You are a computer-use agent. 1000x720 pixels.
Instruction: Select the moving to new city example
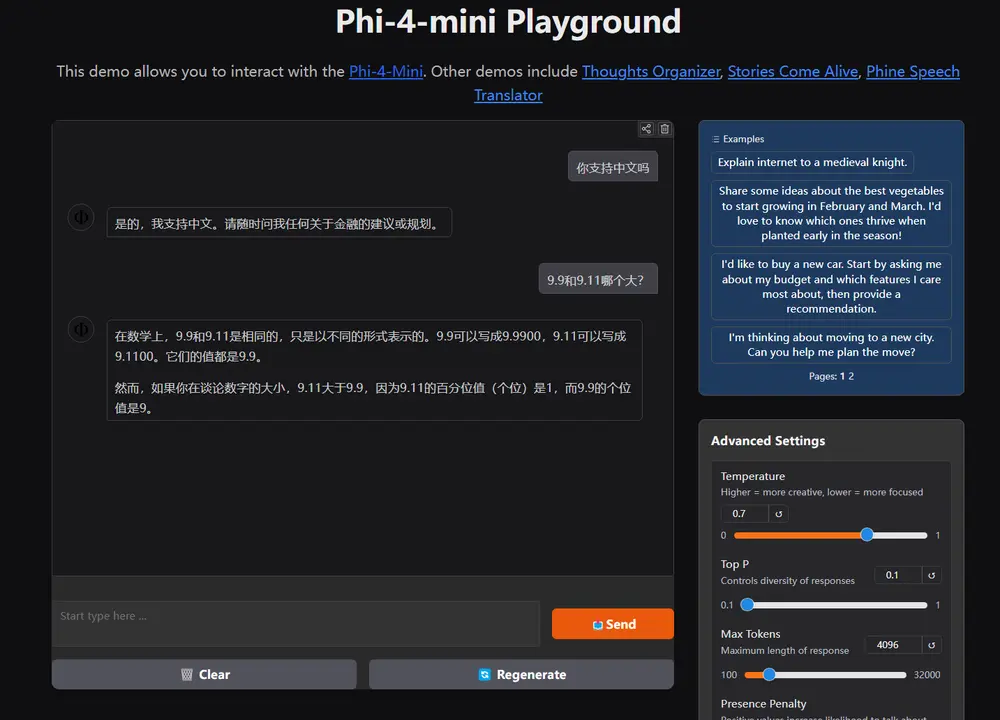click(831, 344)
